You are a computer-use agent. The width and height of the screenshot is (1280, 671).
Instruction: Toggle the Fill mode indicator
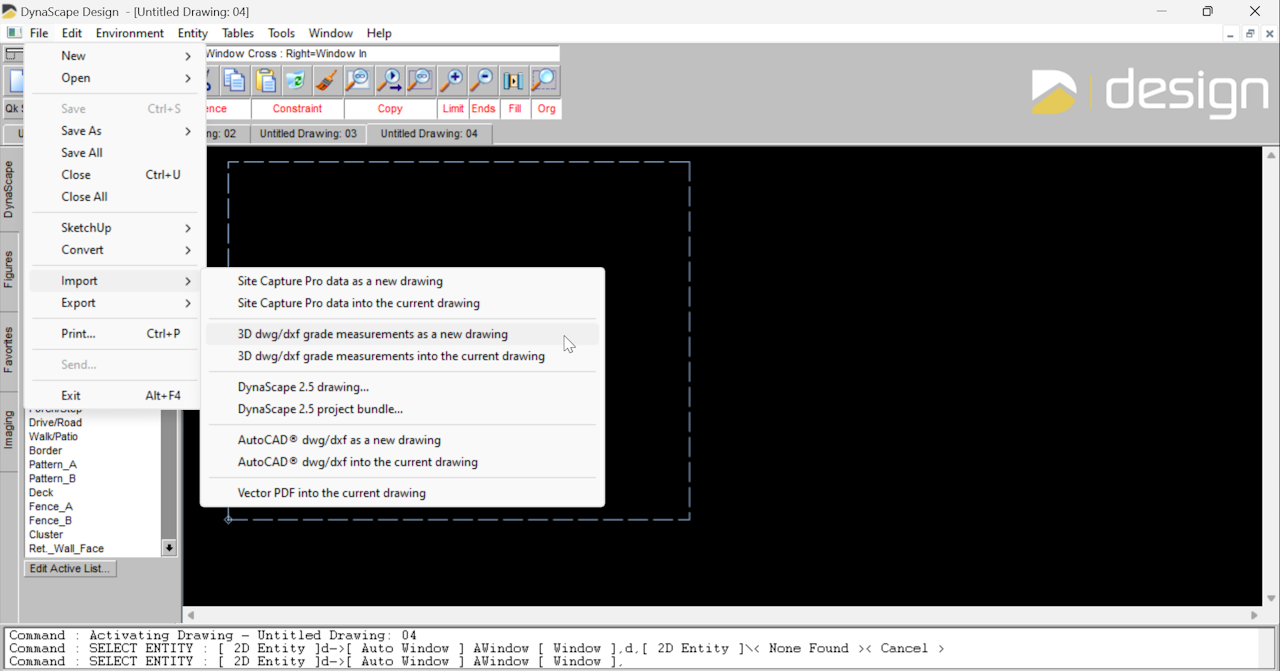click(515, 109)
